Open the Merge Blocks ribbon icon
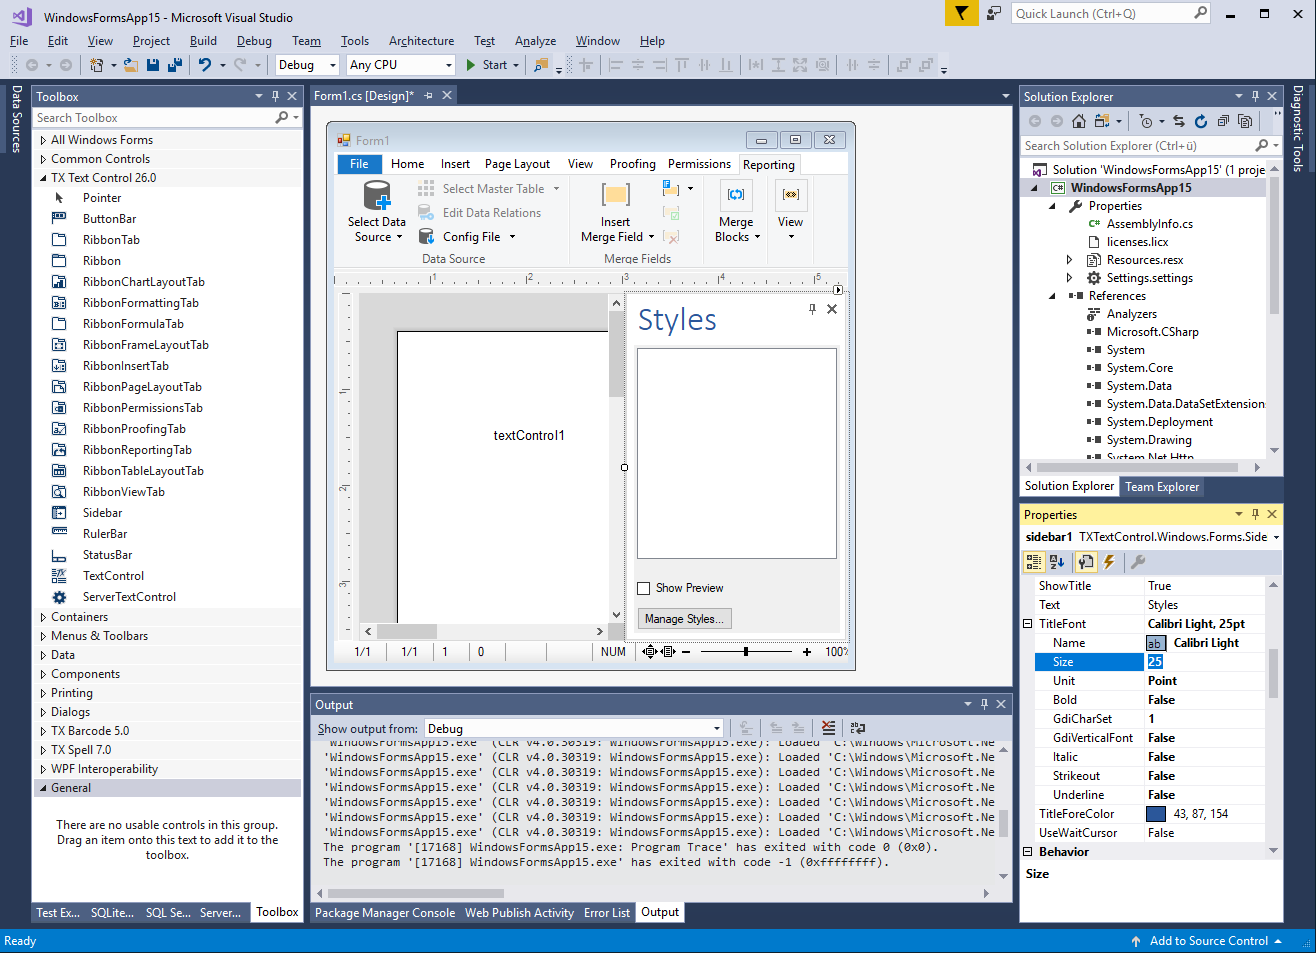This screenshot has height=953, width=1316. (x=736, y=194)
